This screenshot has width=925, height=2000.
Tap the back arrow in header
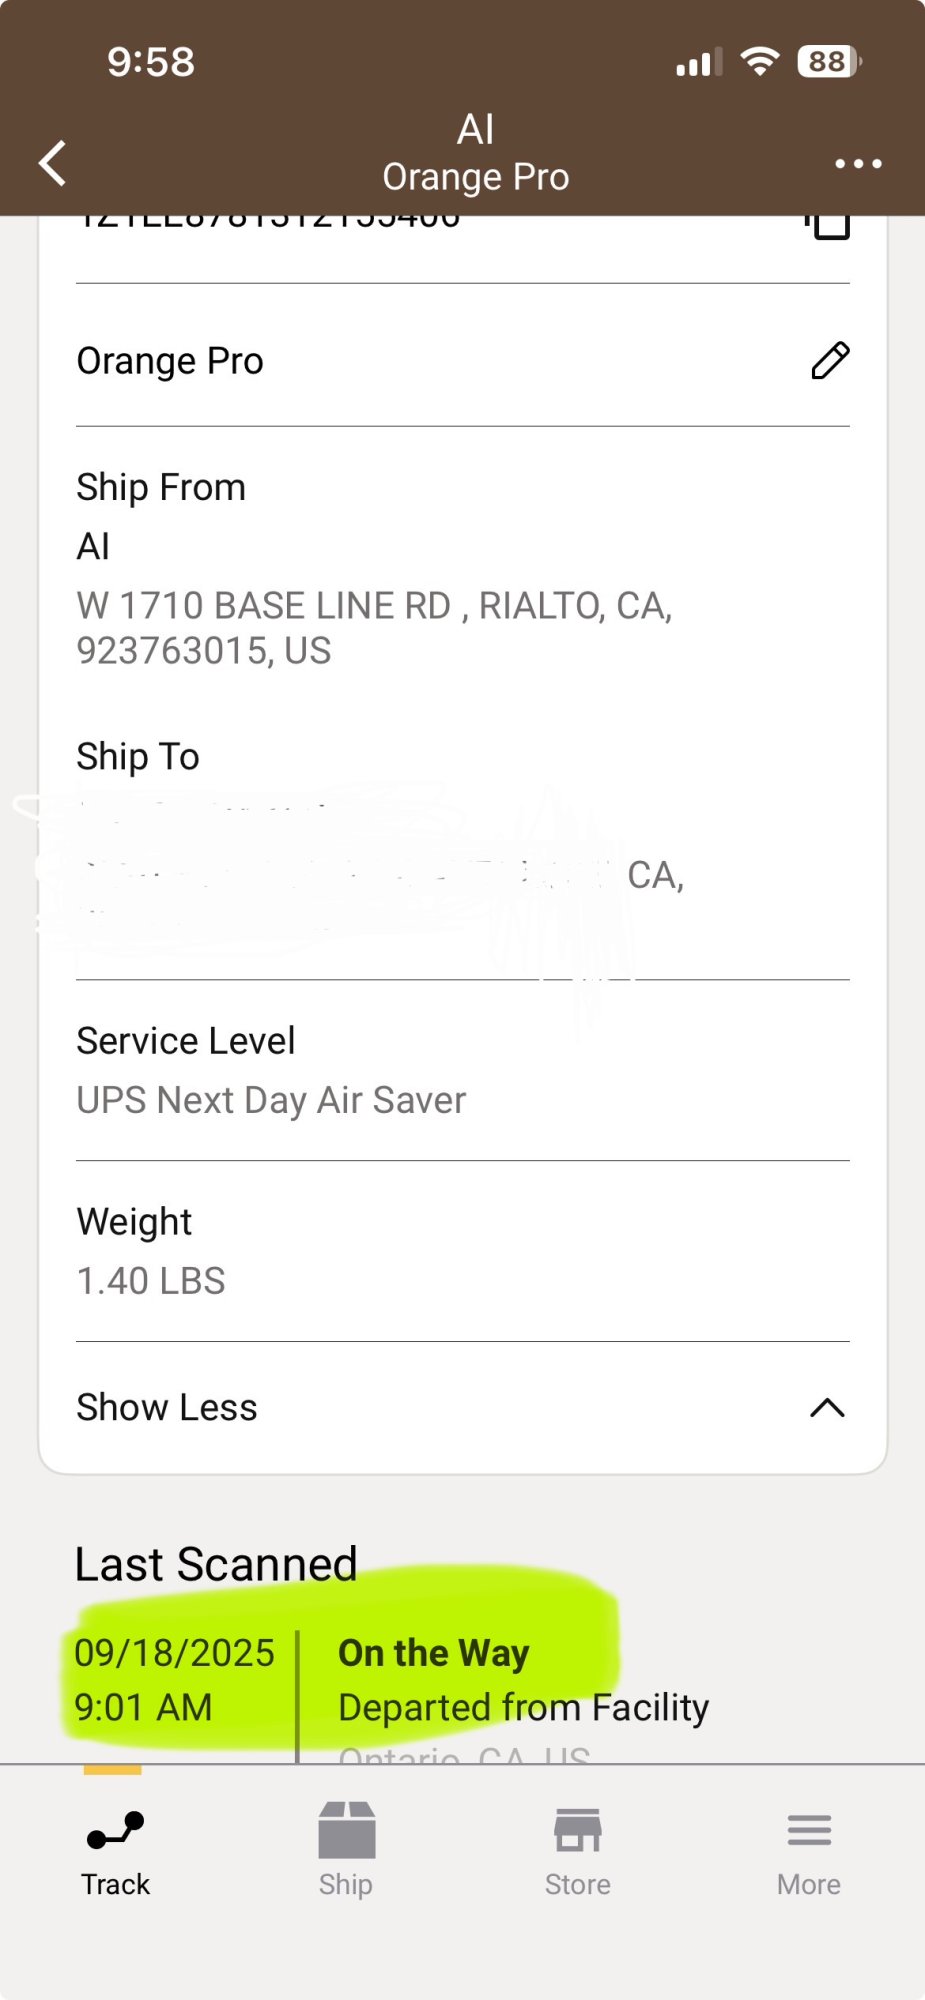[52, 163]
